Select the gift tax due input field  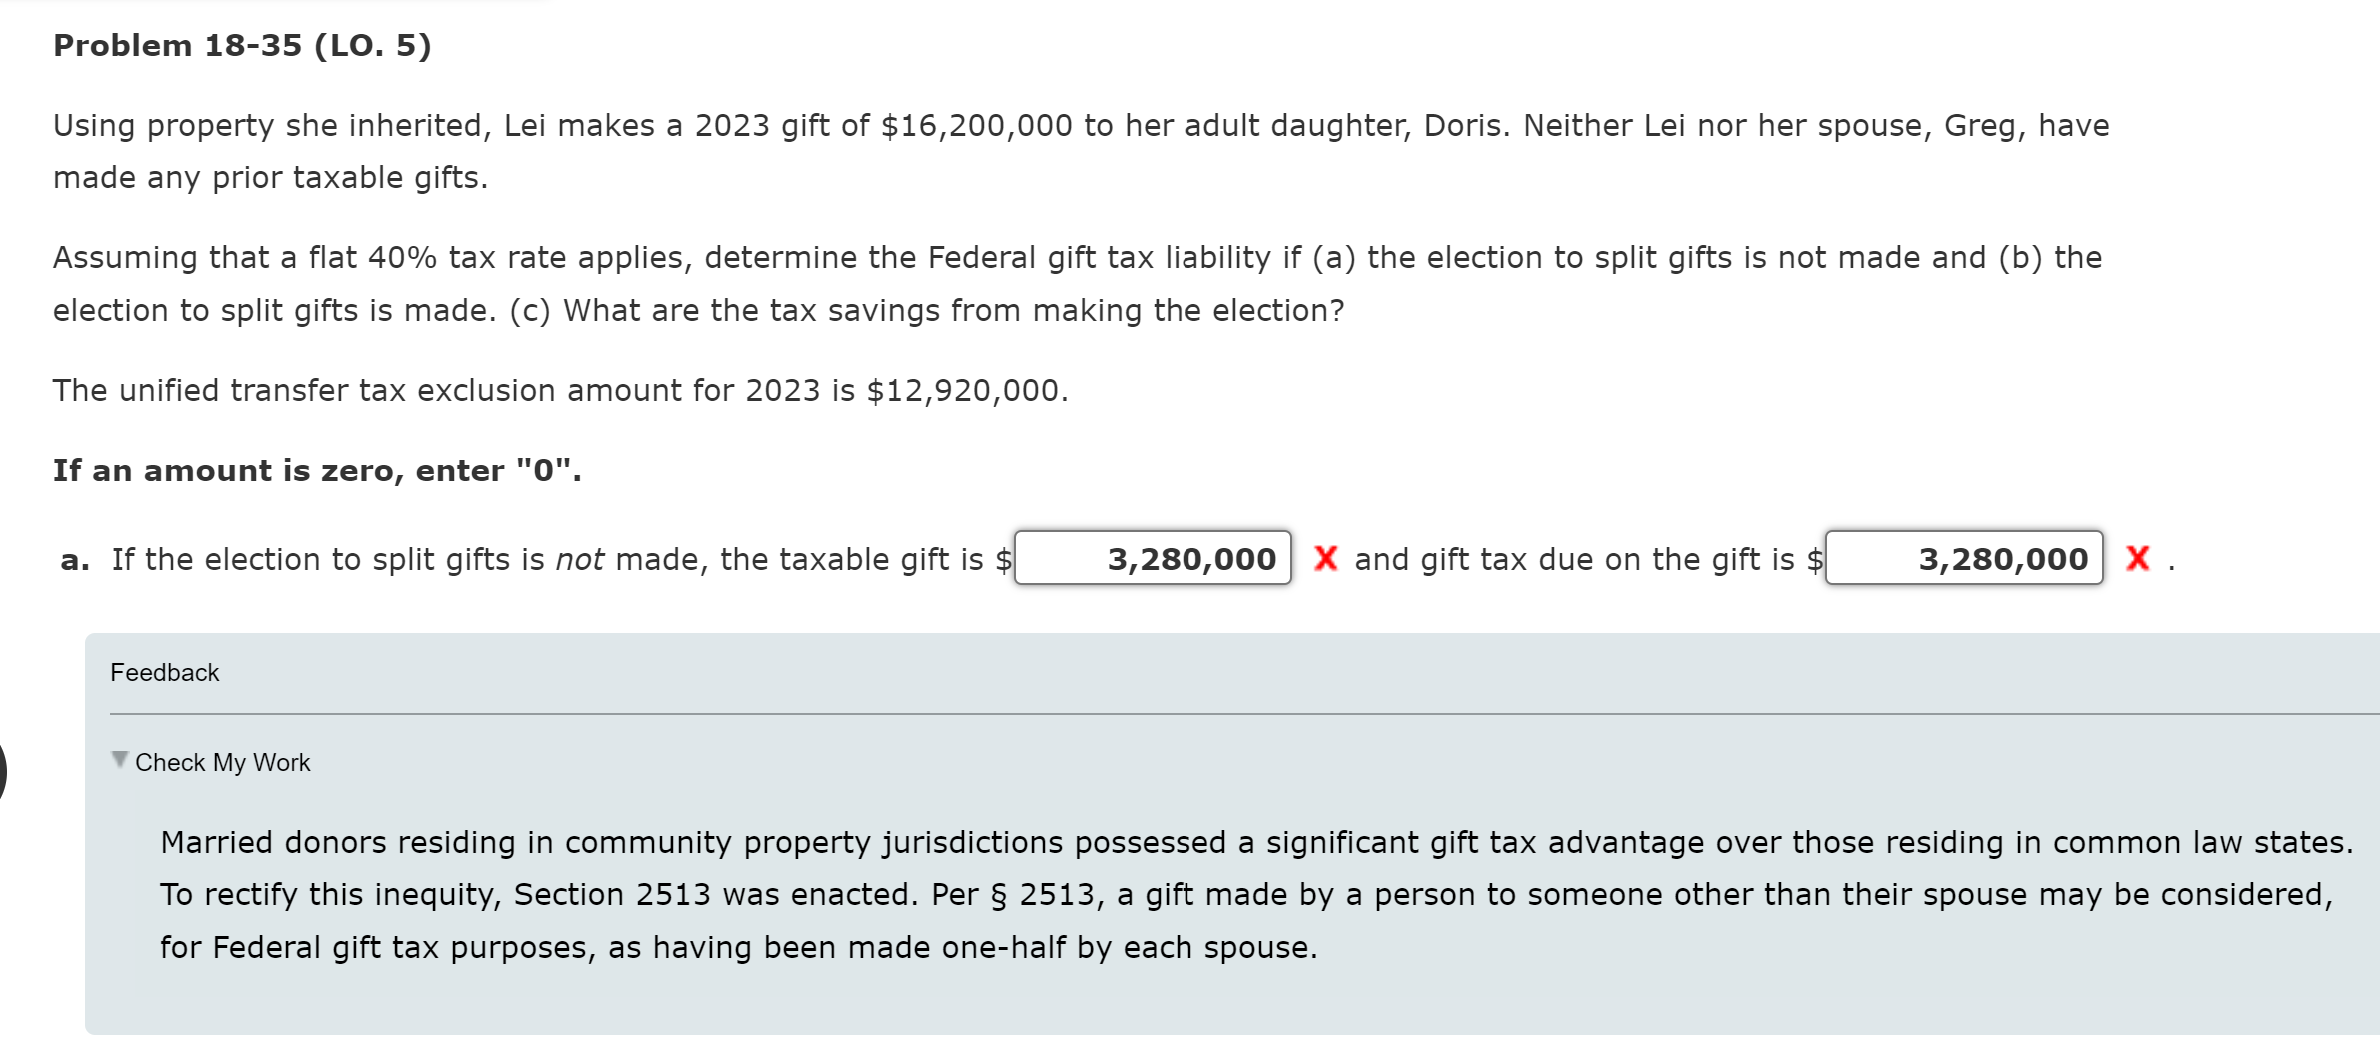pyautogui.click(x=1963, y=559)
